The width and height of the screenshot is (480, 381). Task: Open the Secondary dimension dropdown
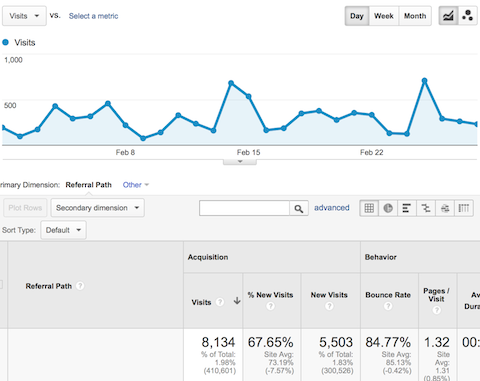coord(97,208)
